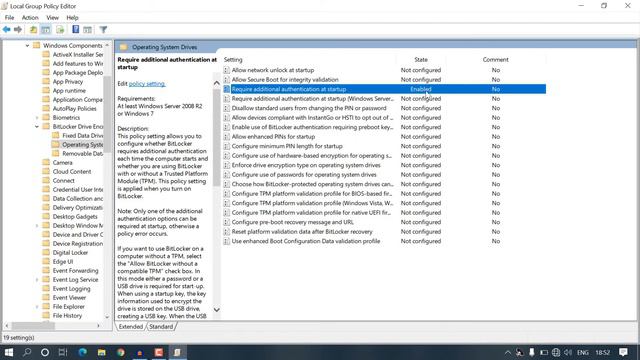The width and height of the screenshot is (640, 360).
Task: Open the Help menu
Action: coord(72,18)
